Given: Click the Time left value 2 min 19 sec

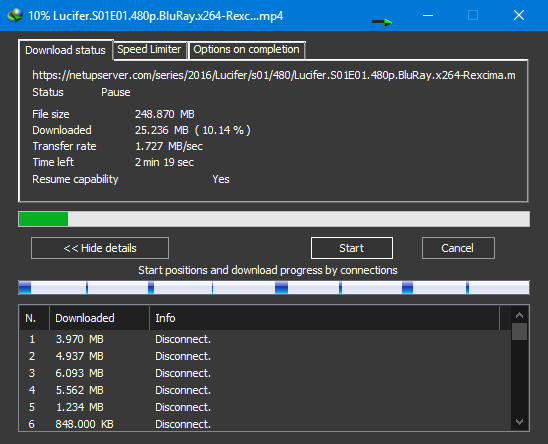Looking at the screenshot, I should (164, 162).
